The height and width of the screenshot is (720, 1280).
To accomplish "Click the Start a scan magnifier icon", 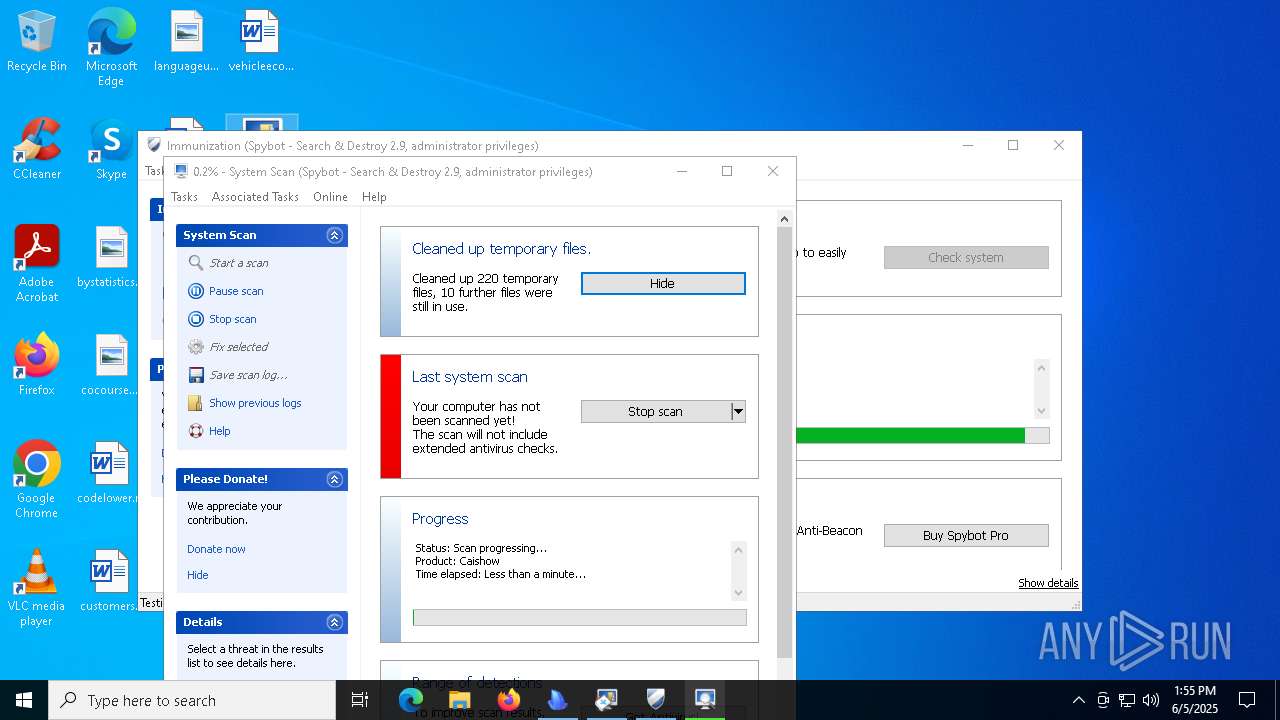I will tap(196, 263).
